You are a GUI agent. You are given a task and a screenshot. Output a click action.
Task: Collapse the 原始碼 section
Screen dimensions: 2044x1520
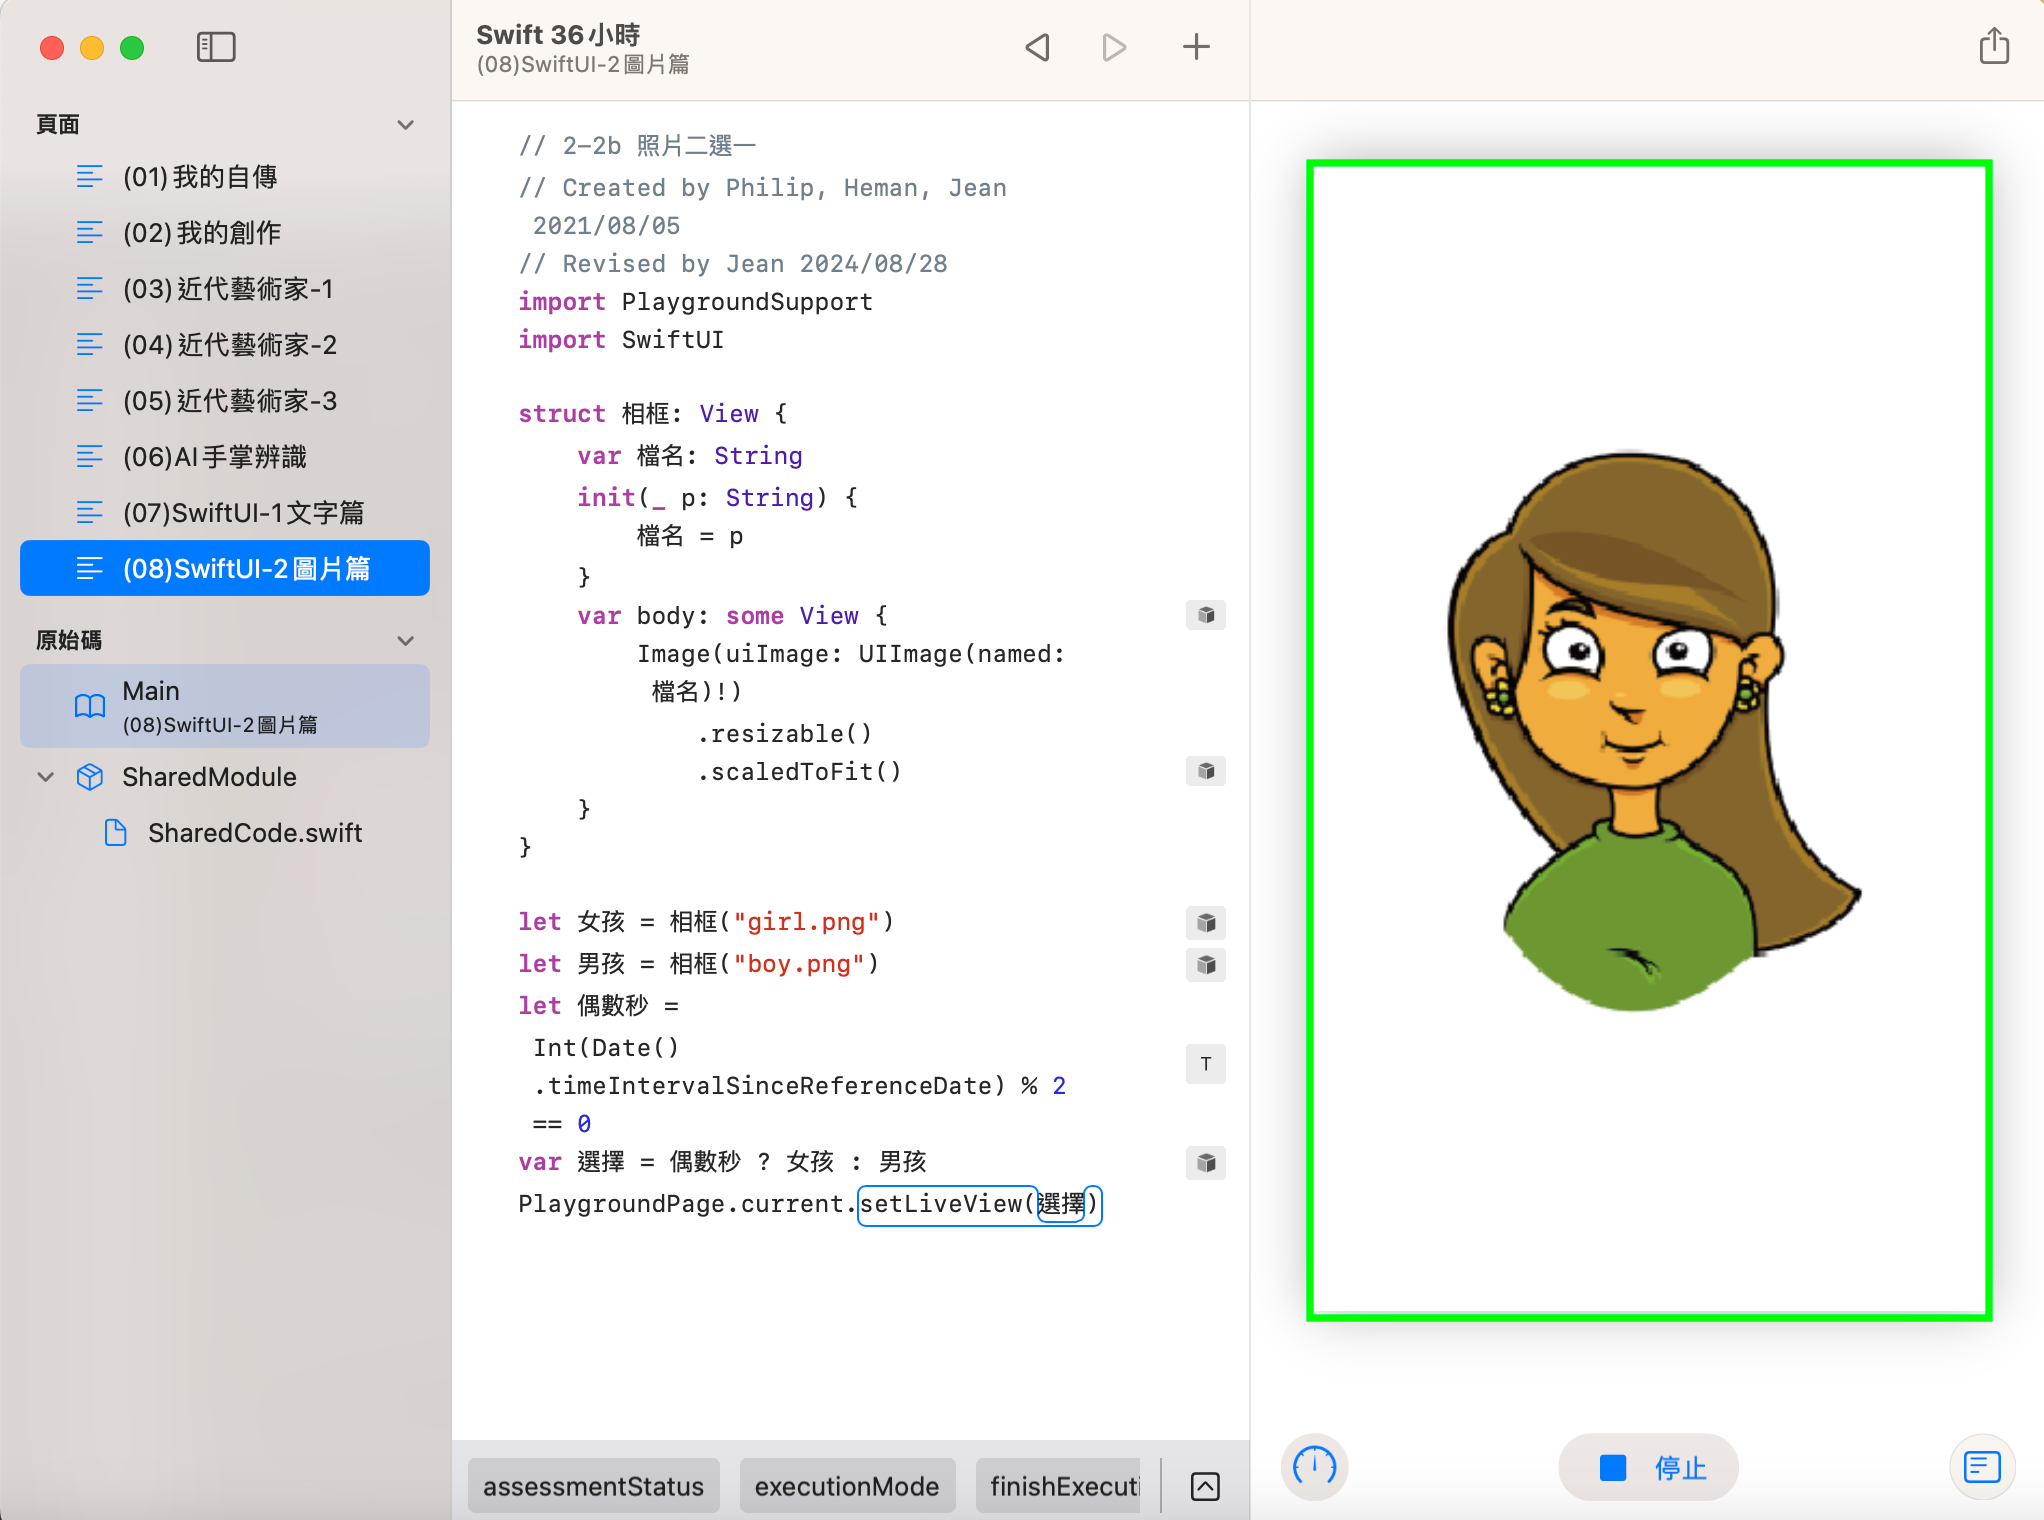point(405,641)
